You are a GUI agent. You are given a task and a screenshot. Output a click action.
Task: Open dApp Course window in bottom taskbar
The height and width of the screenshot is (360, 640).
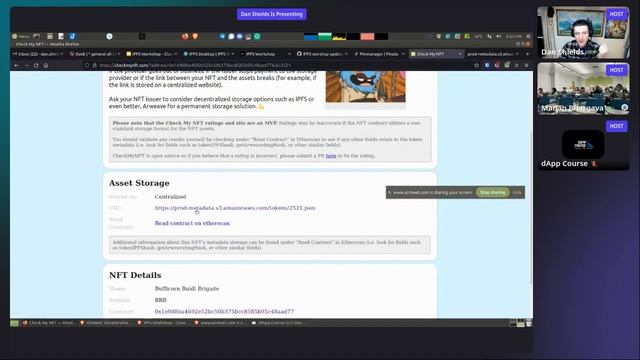[278, 323]
